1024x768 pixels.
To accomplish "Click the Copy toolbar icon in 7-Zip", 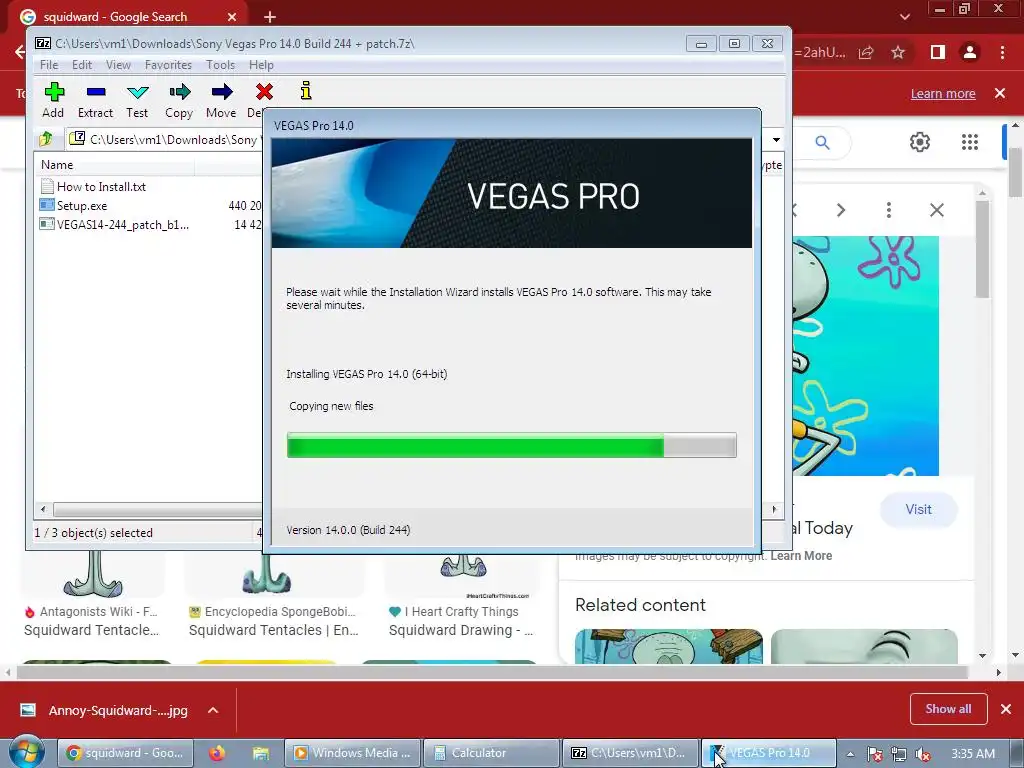I will point(179,100).
